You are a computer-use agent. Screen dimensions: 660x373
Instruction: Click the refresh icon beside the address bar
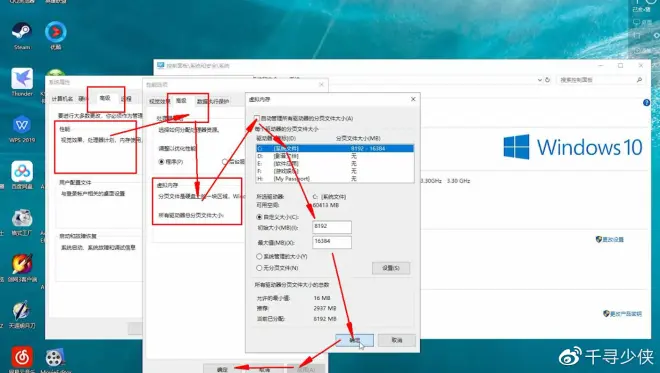click(x=547, y=80)
